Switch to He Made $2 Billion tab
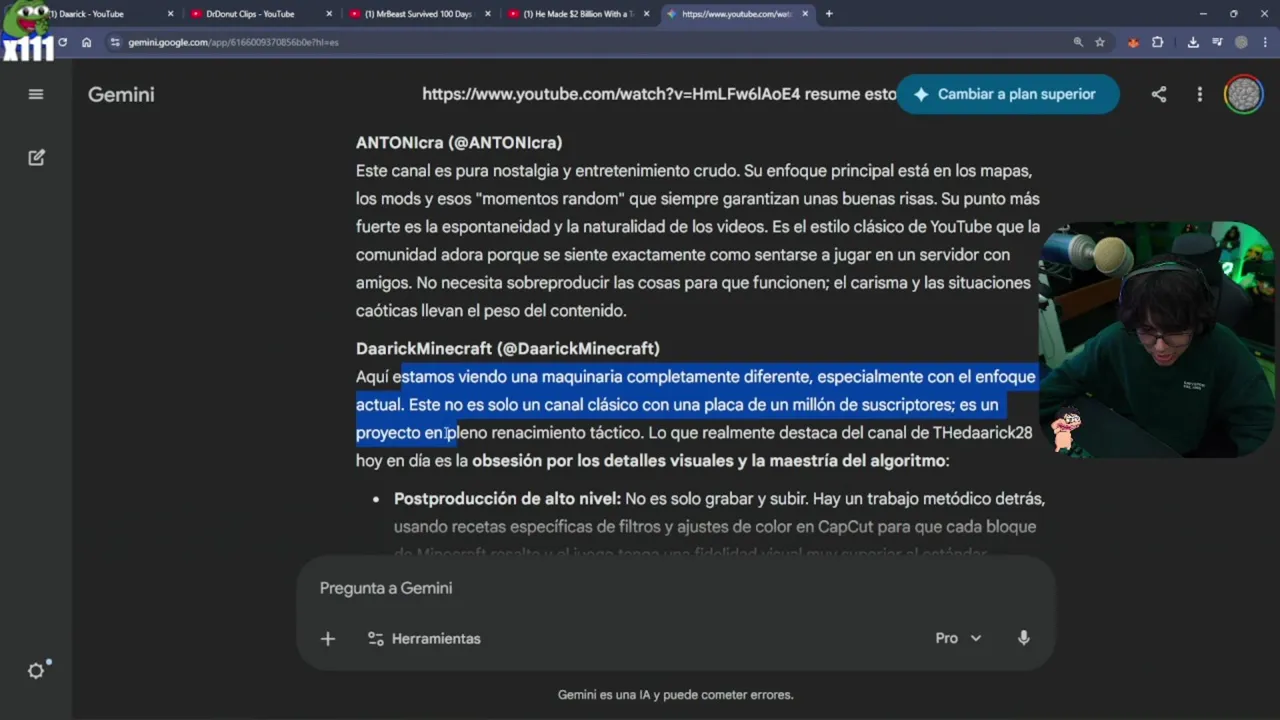 pos(578,14)
